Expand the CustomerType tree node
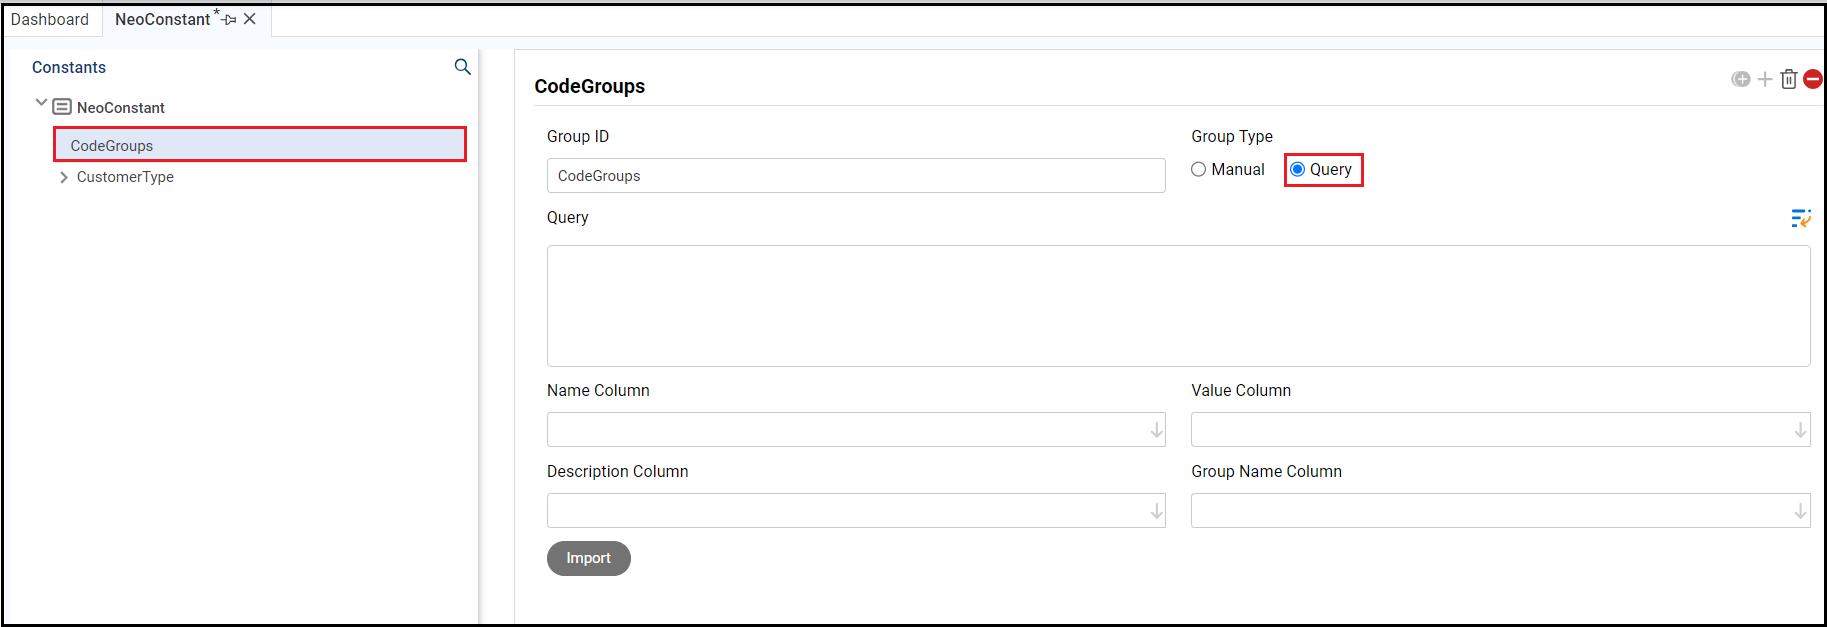Image resolution: width=1827 pixels, height=627 pixels. click(x=64, y=177)
